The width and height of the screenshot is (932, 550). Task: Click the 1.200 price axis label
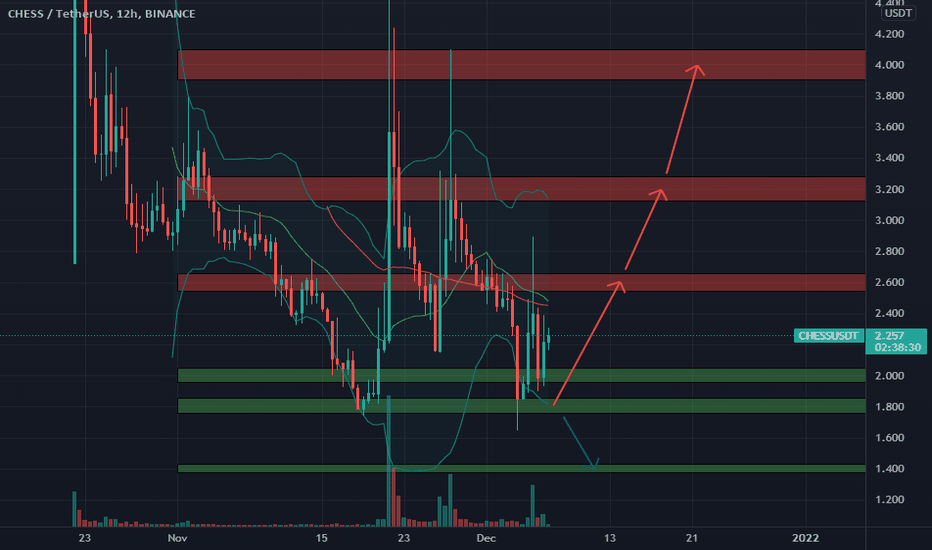889,499
